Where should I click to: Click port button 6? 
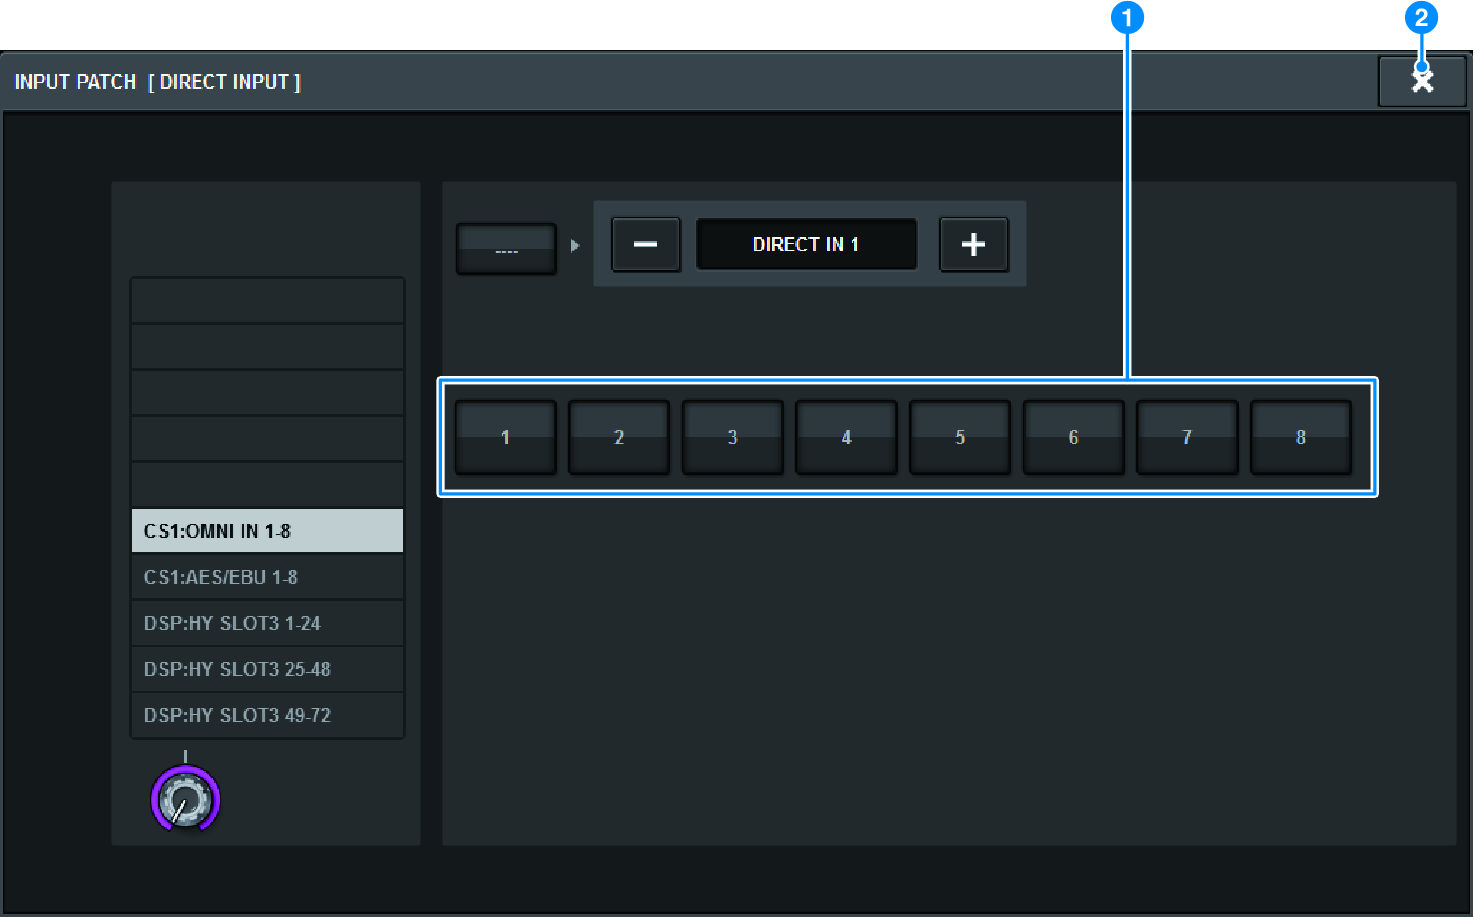click(1072, 437)
